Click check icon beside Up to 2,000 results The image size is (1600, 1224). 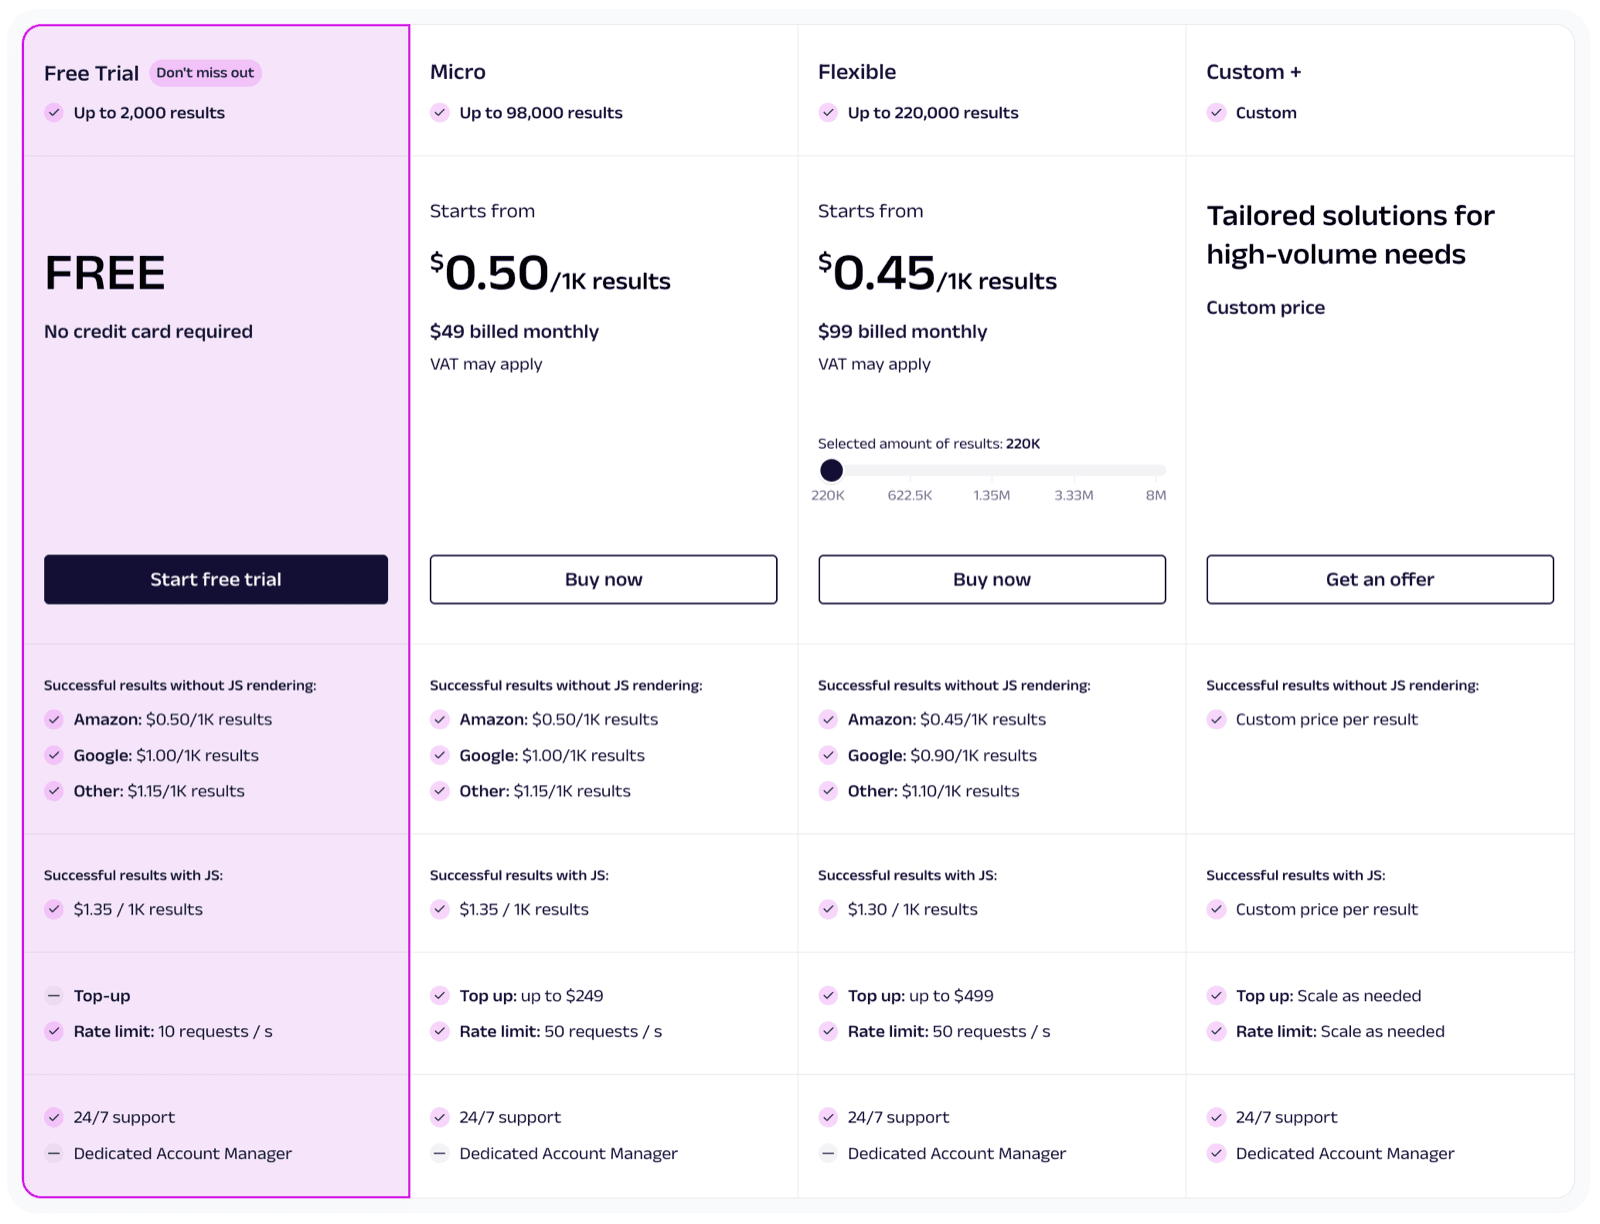pos(54,113)
